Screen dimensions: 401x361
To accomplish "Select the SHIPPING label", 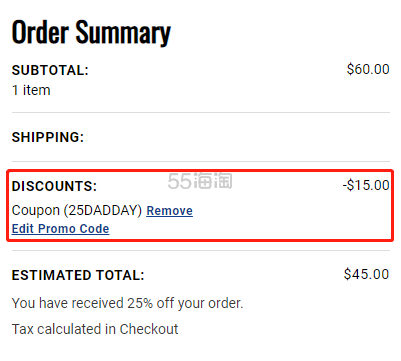I will 48,137.
